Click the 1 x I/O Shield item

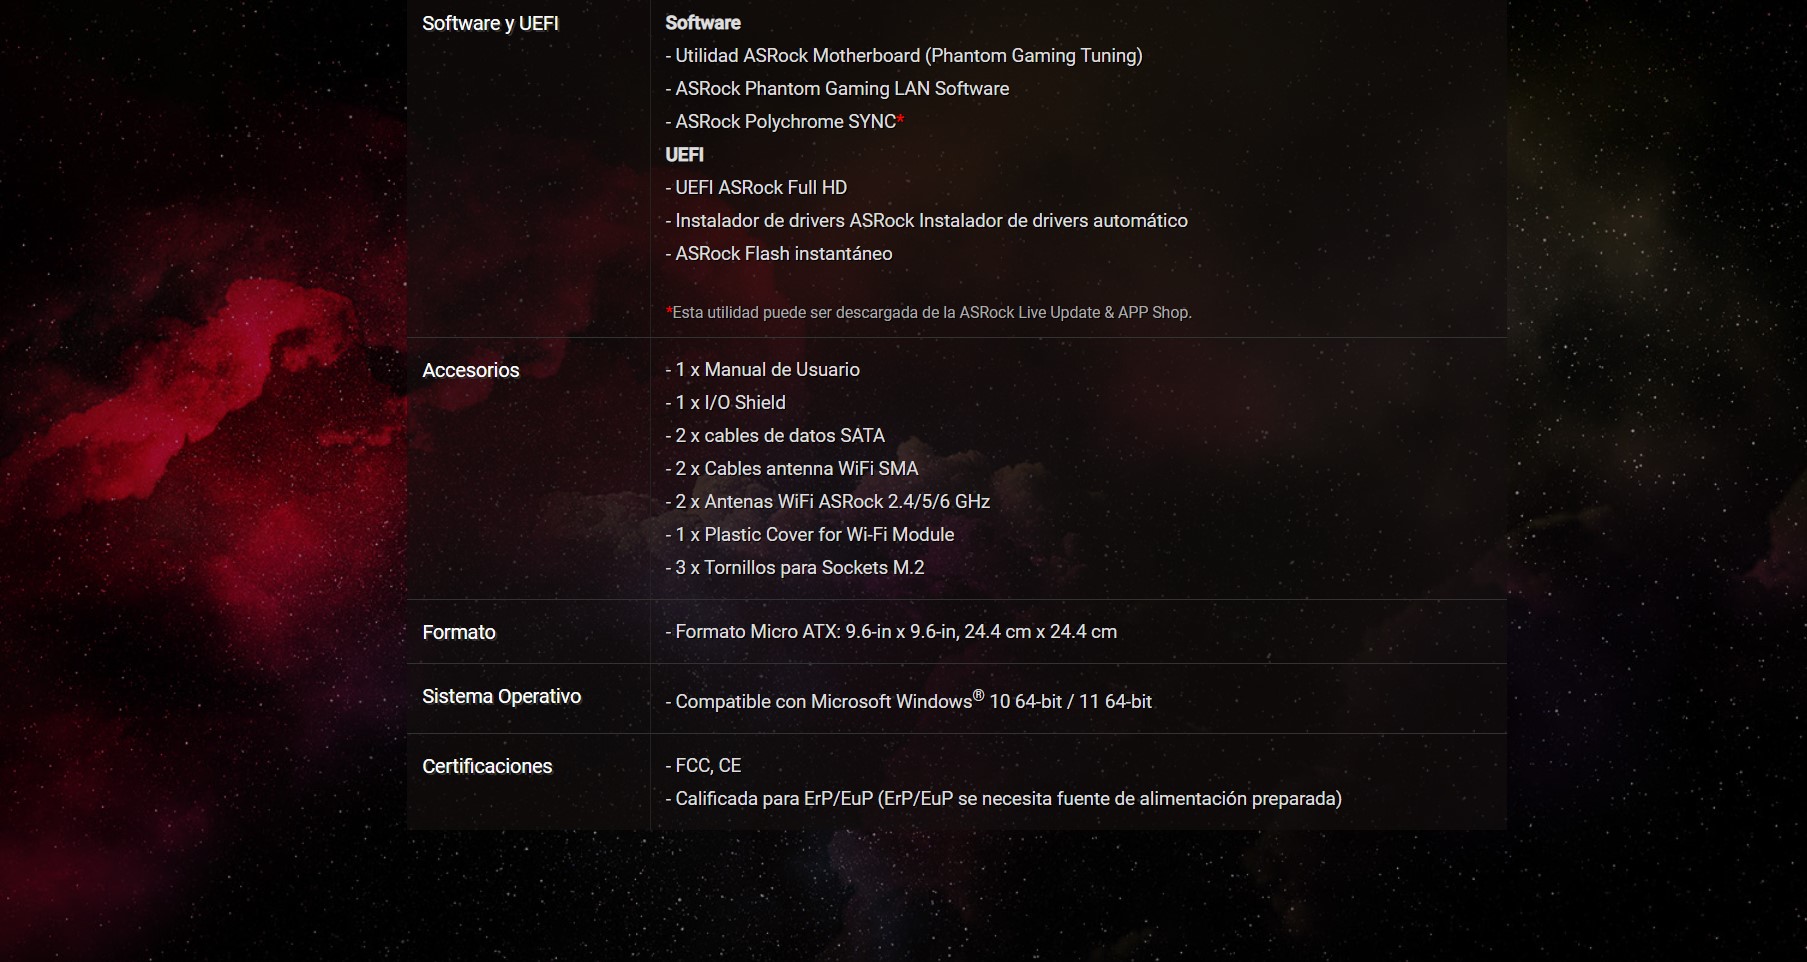pos(726,402)
